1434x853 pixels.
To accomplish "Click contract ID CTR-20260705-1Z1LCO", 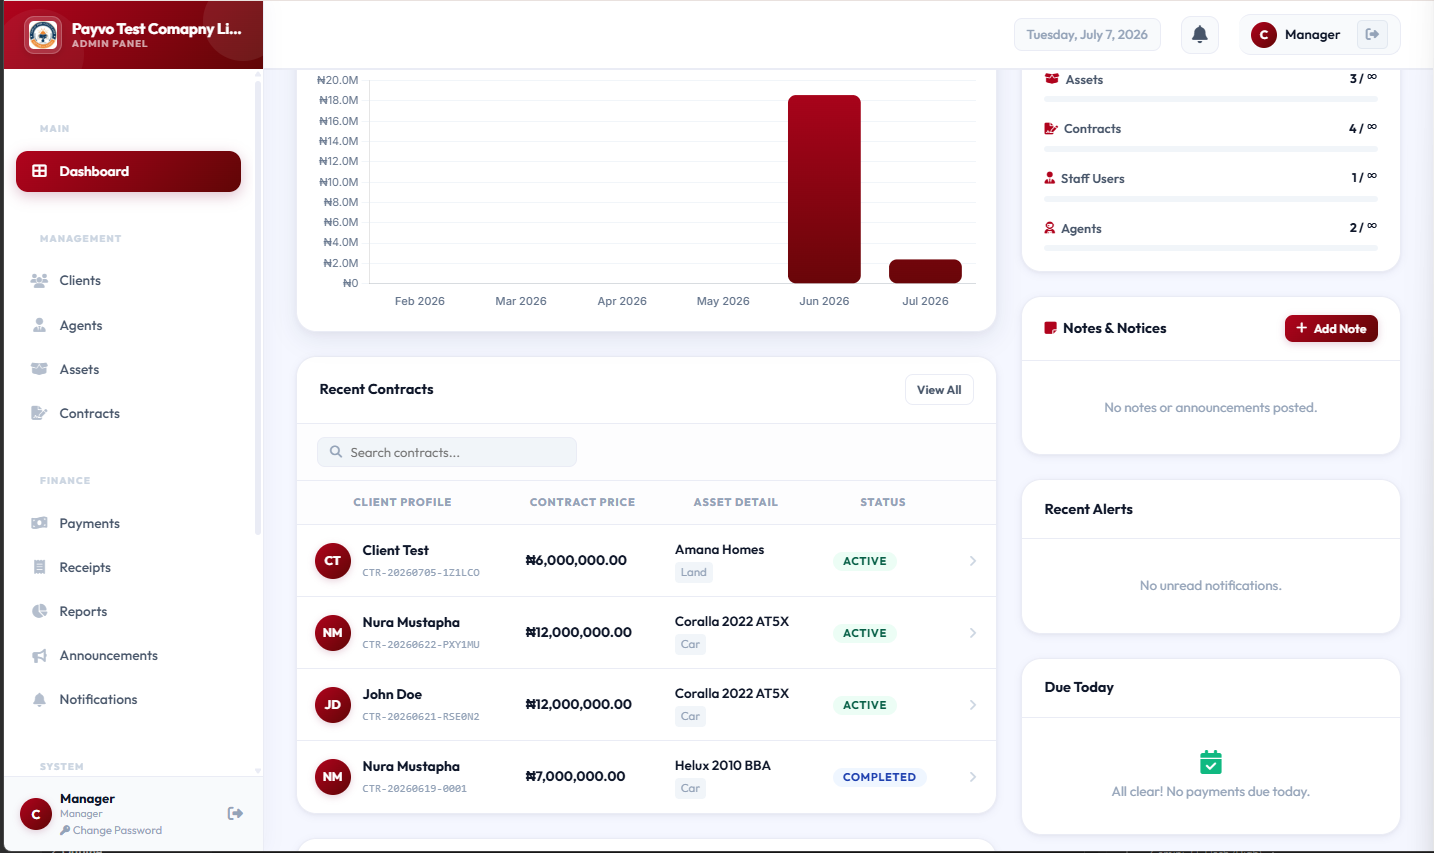I will (421, 573).
